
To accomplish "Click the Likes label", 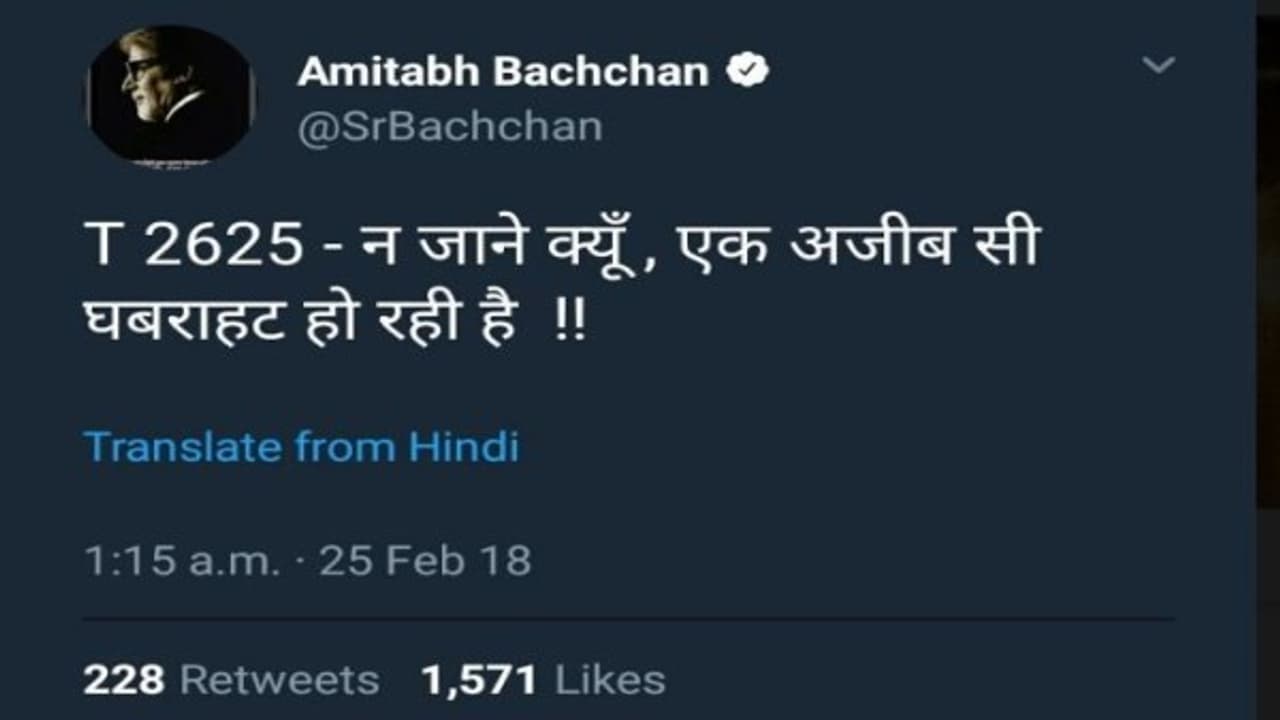I will click(610, 681).
